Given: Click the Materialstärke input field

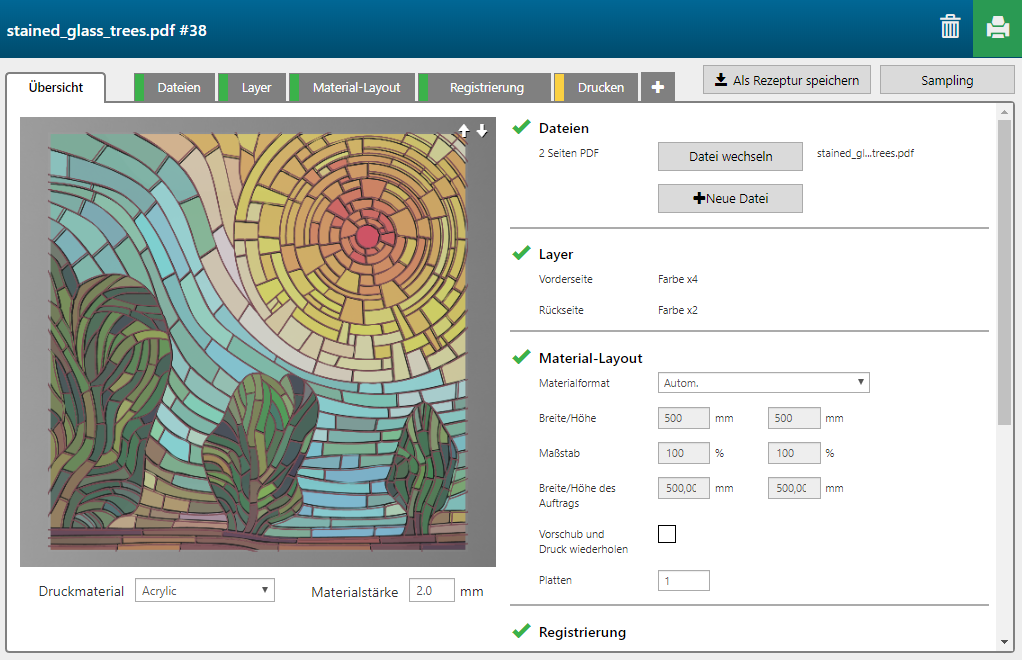Looking at the screenshot, I should (432, 591).
